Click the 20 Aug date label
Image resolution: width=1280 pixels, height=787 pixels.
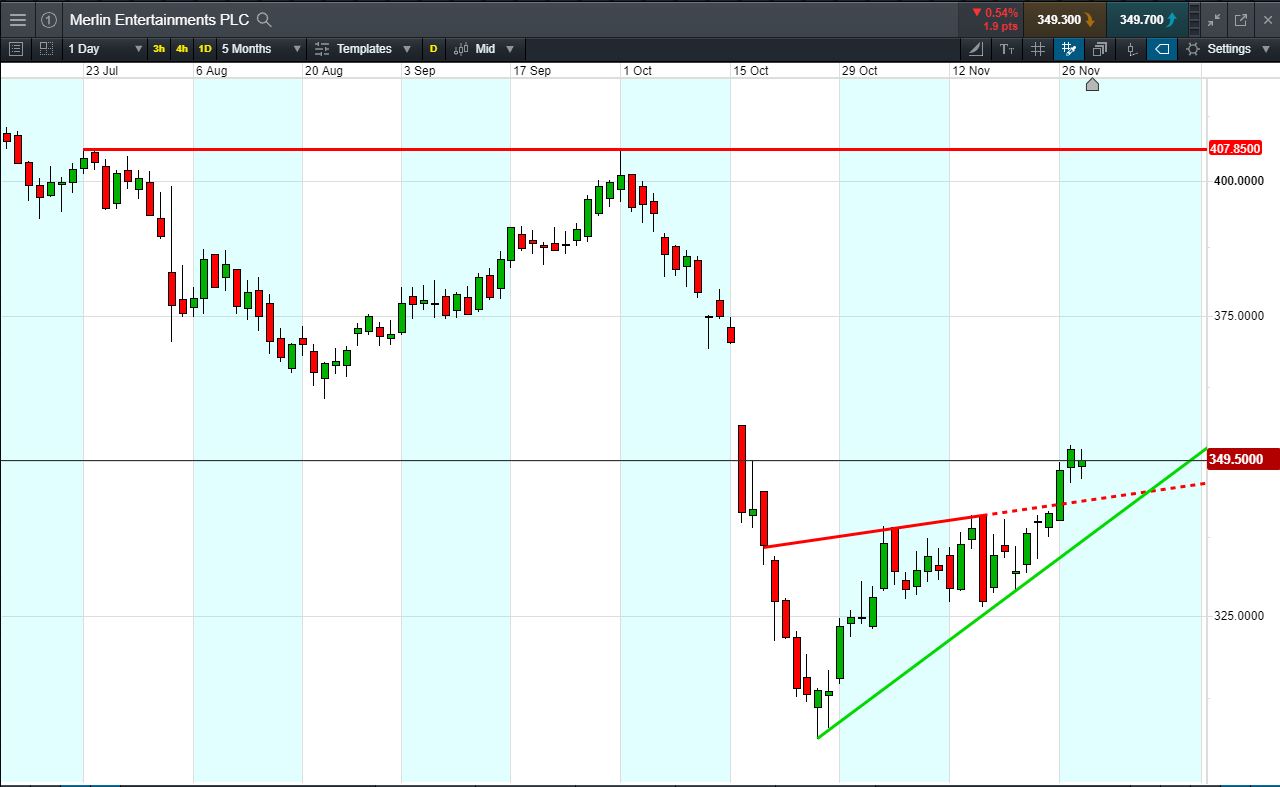point(324,71)
